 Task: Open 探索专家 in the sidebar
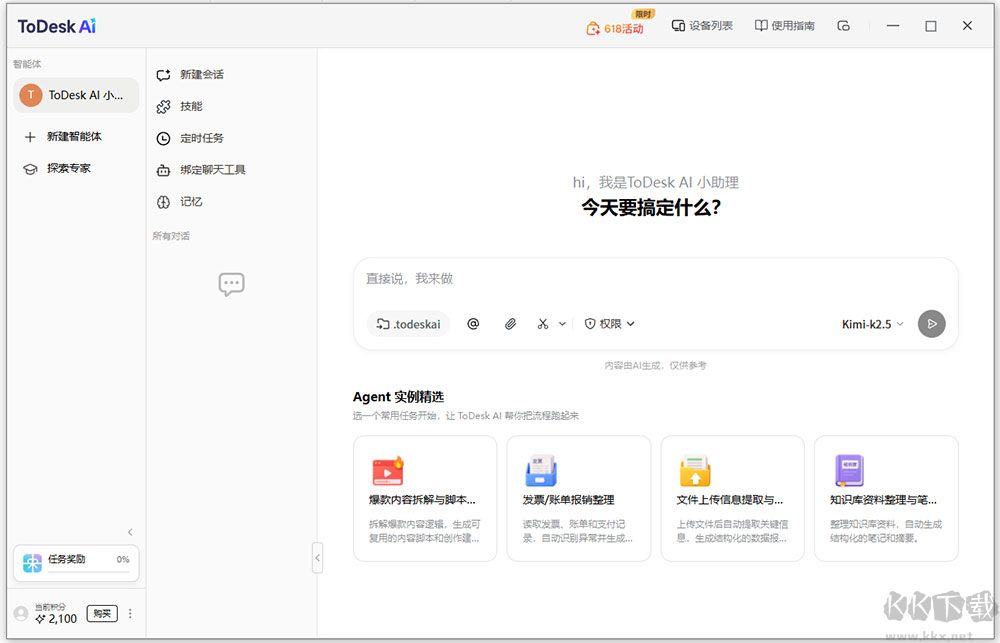69,168
